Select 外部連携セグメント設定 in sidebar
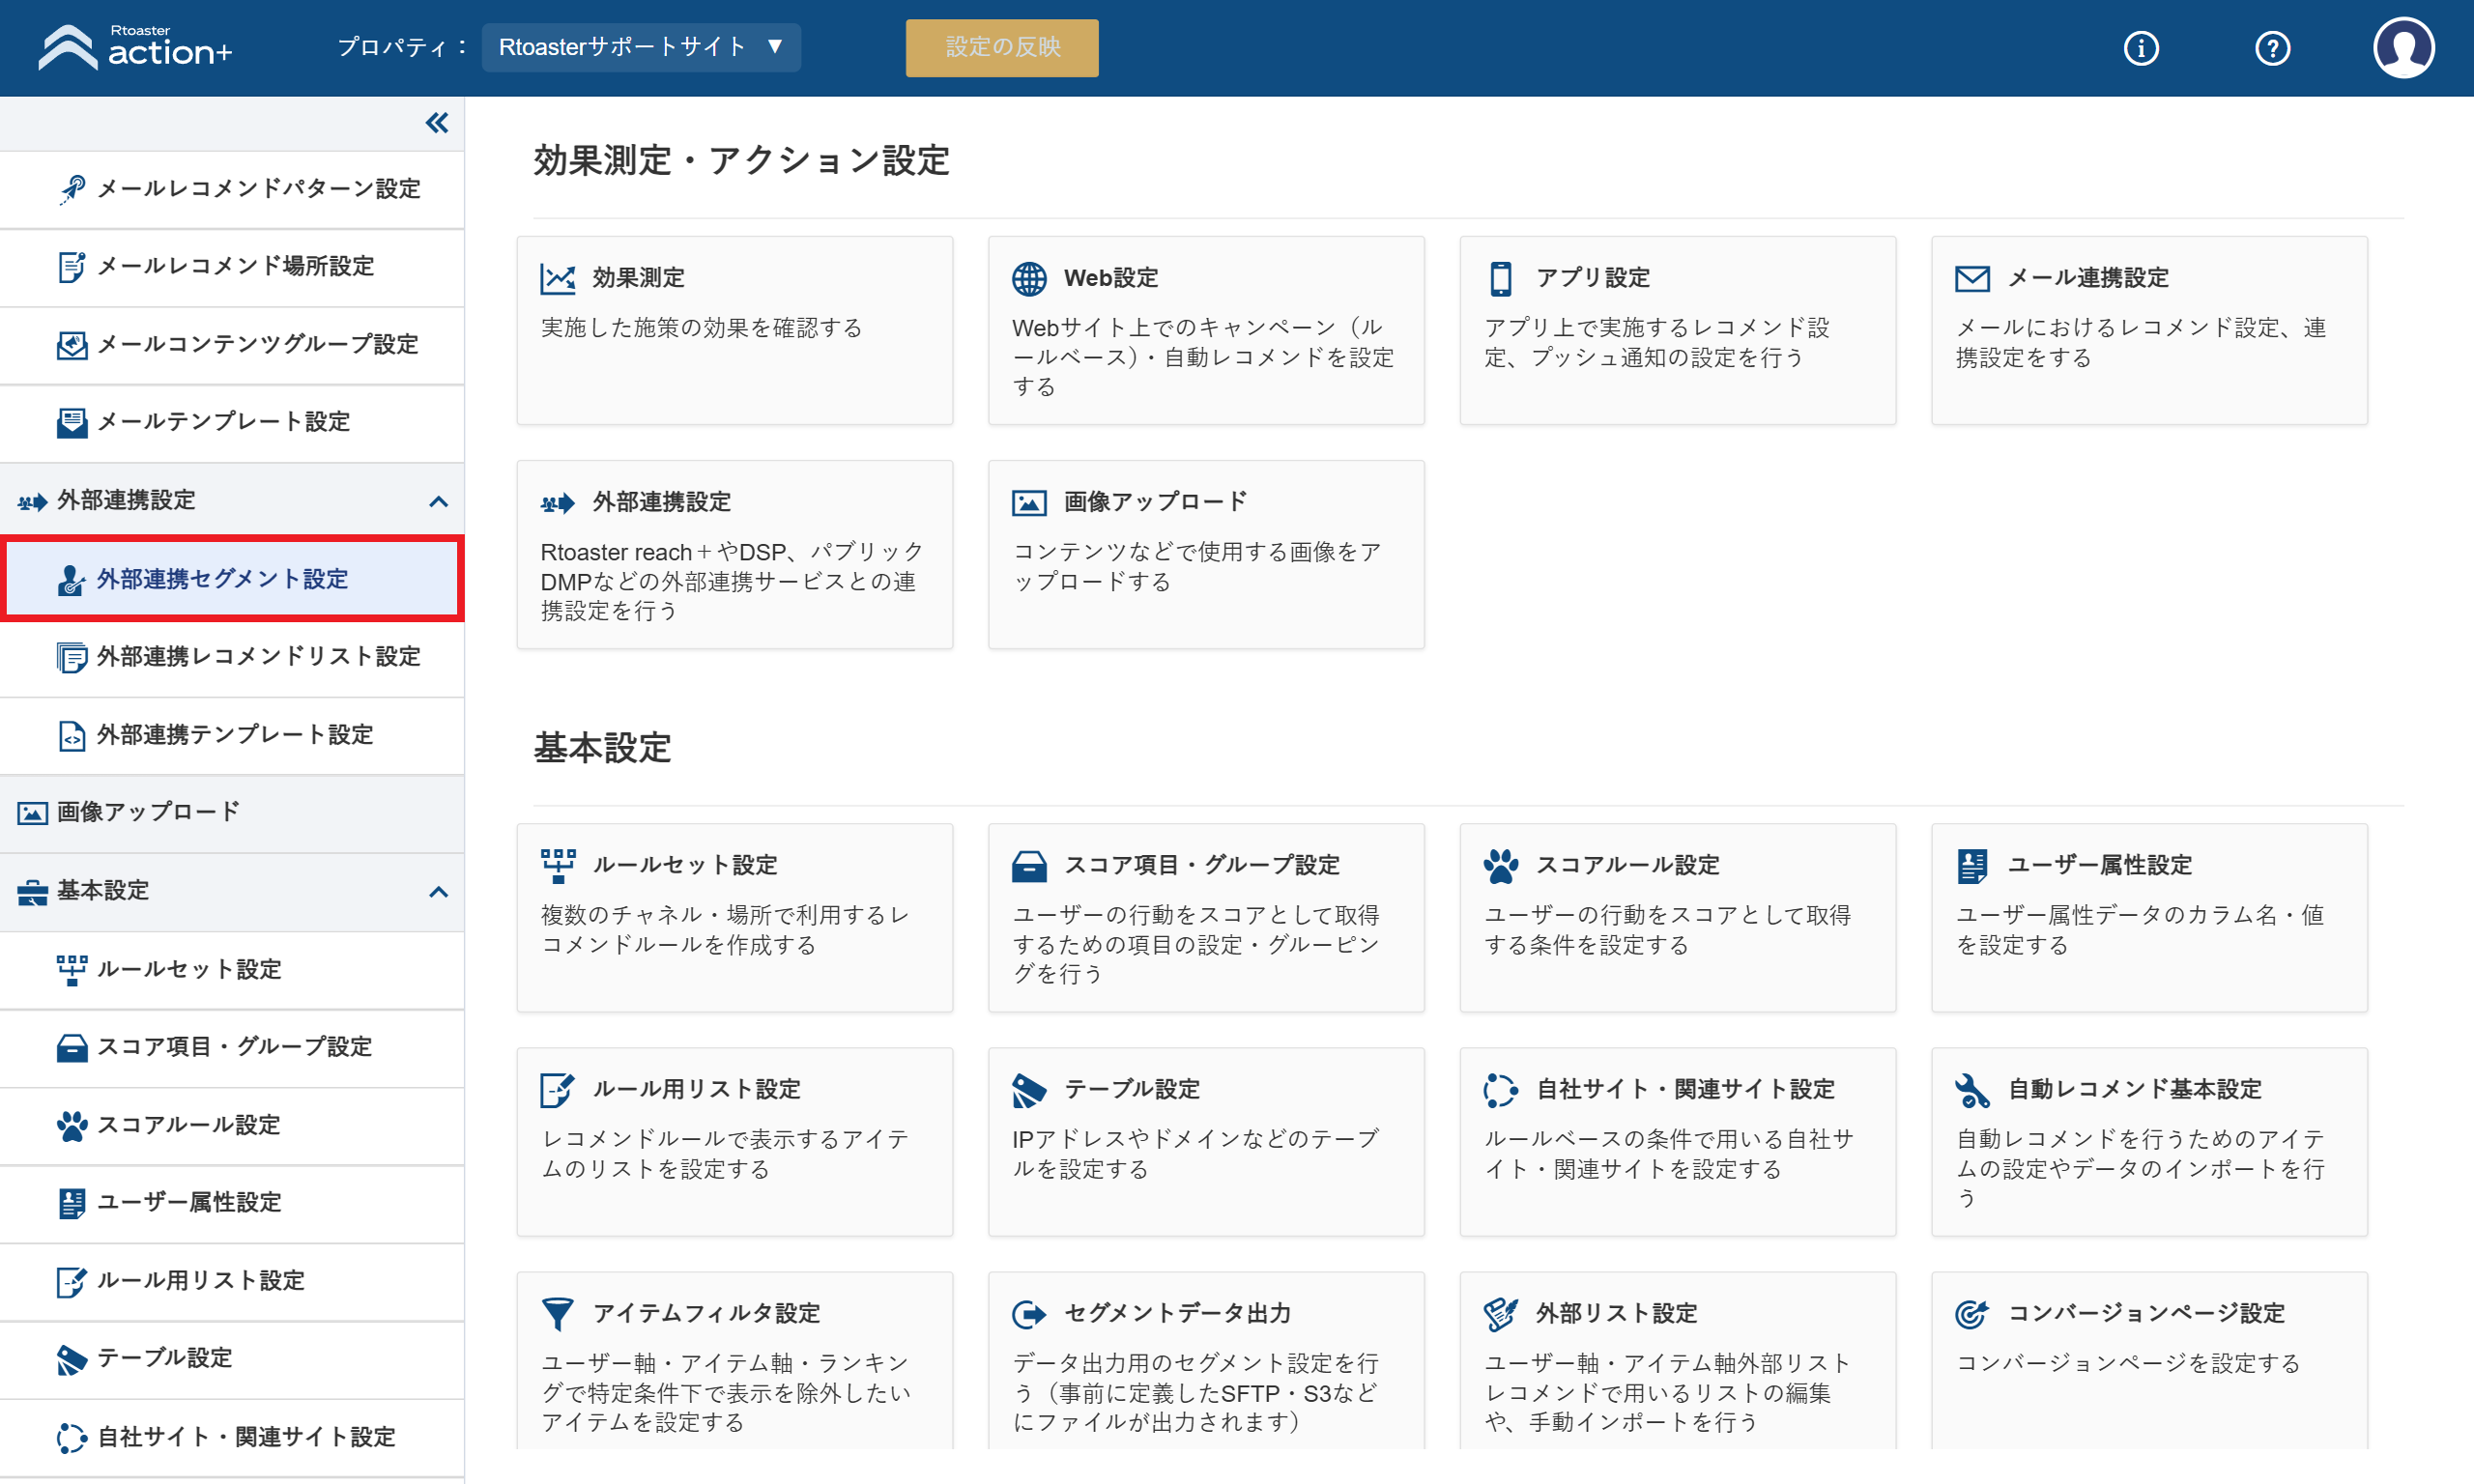 coord(232,579)
